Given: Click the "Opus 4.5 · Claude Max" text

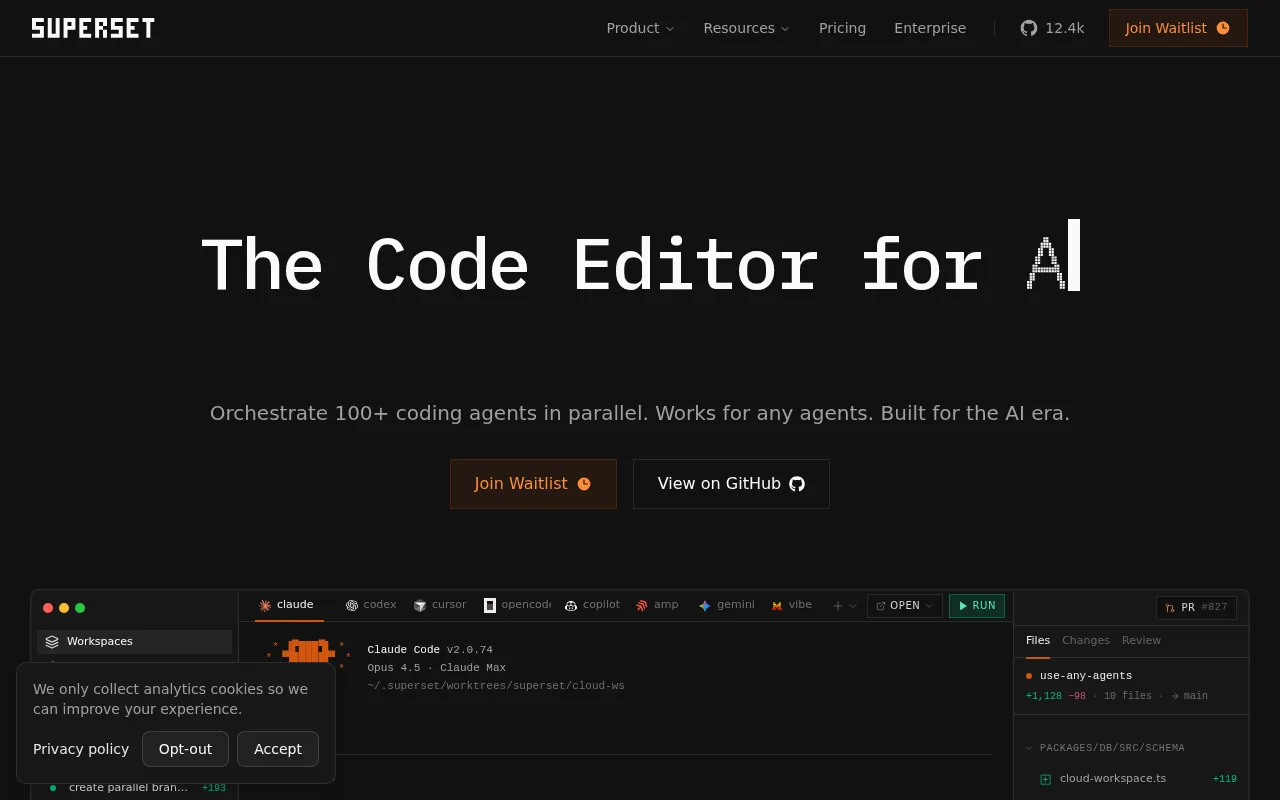Looking at the screenshot, I should pyautogui.click(x=437, y=668).
